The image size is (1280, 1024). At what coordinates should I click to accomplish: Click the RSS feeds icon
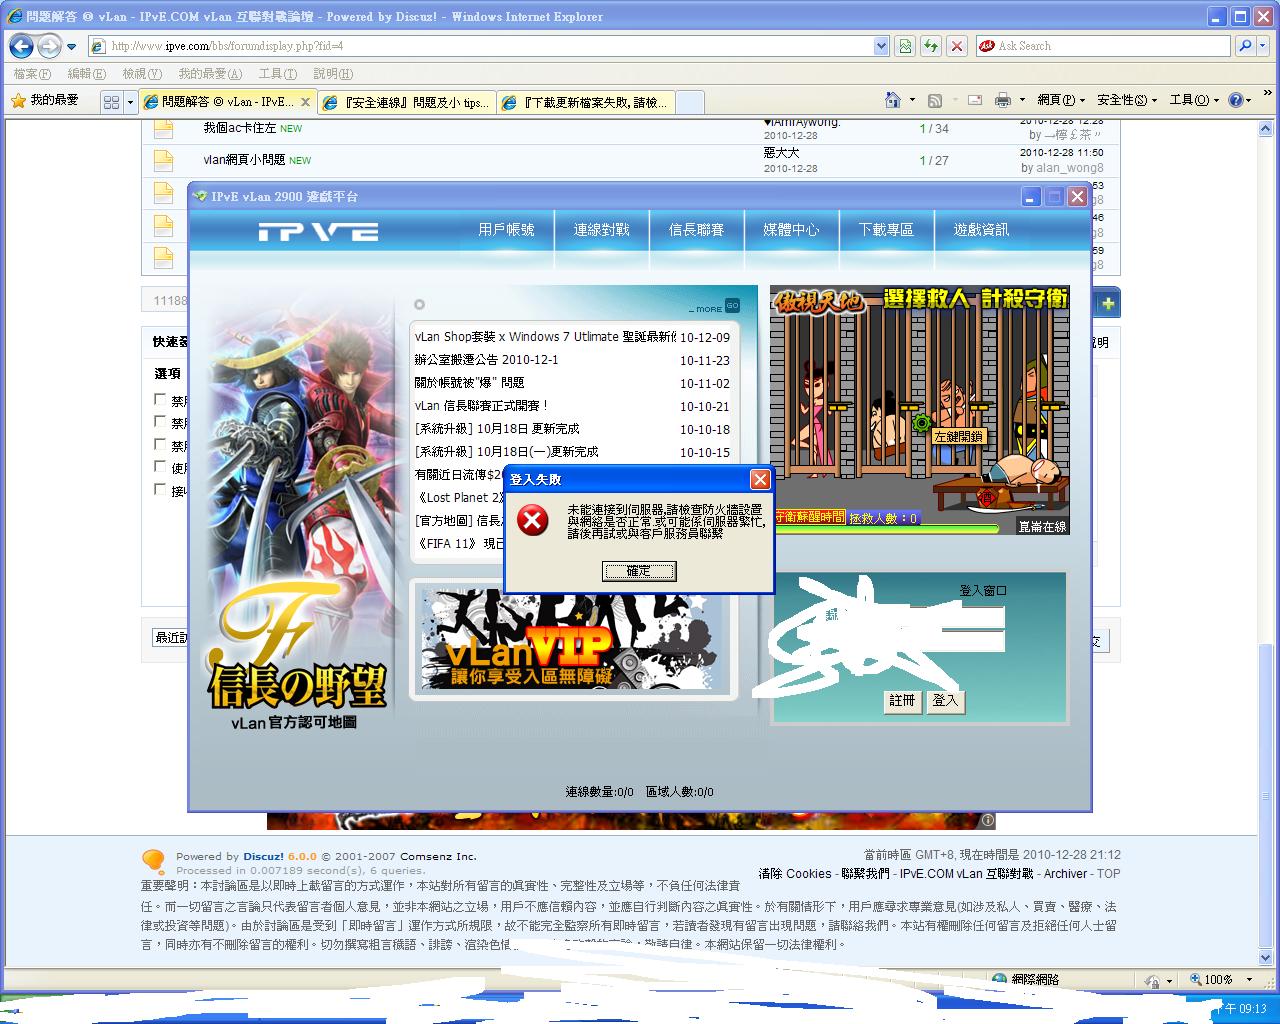[x=935, y=100]
